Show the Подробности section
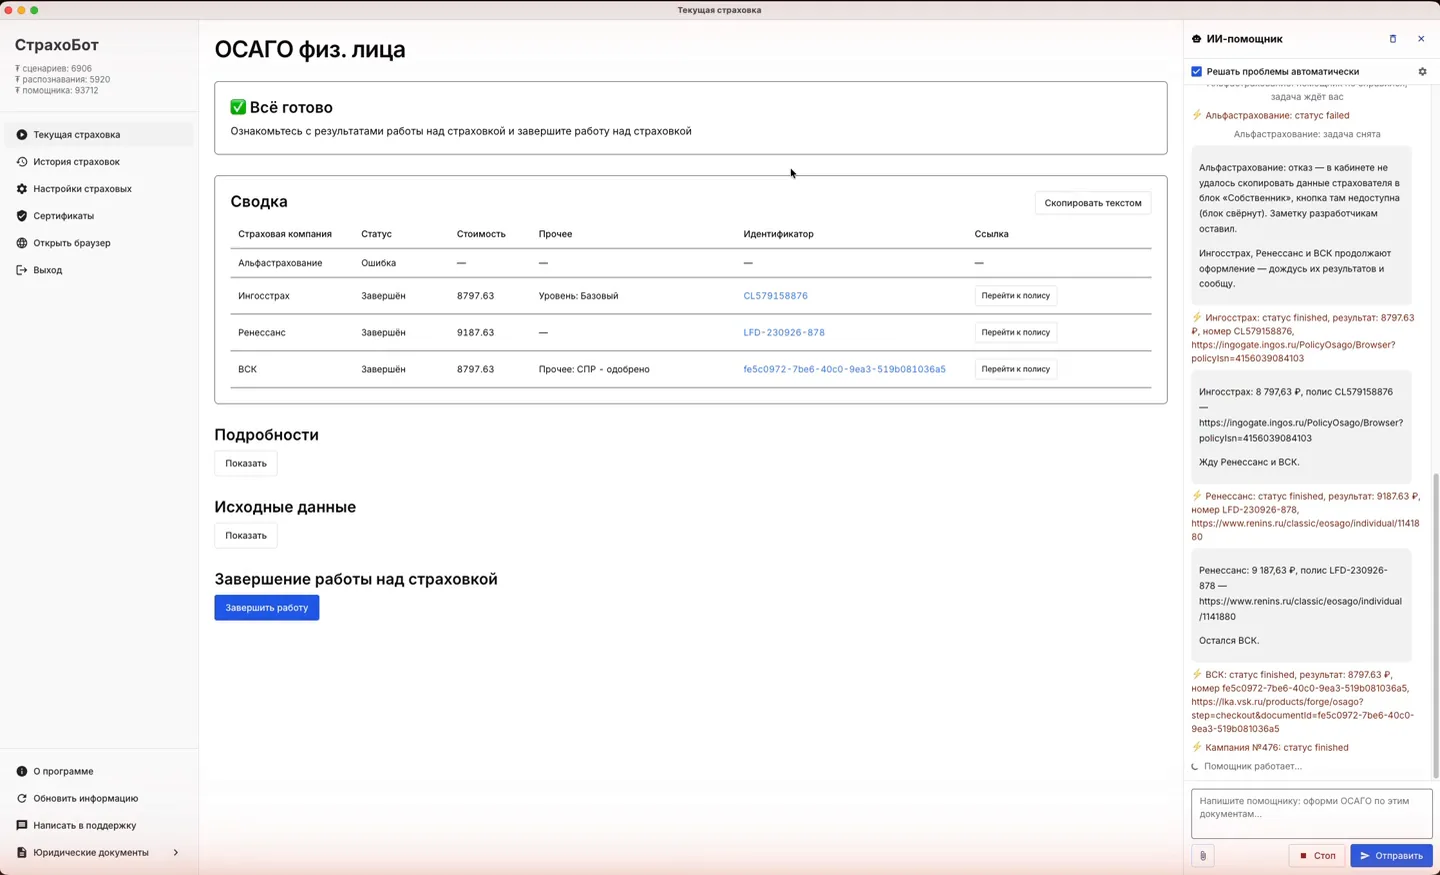 (x=246, y=464)
